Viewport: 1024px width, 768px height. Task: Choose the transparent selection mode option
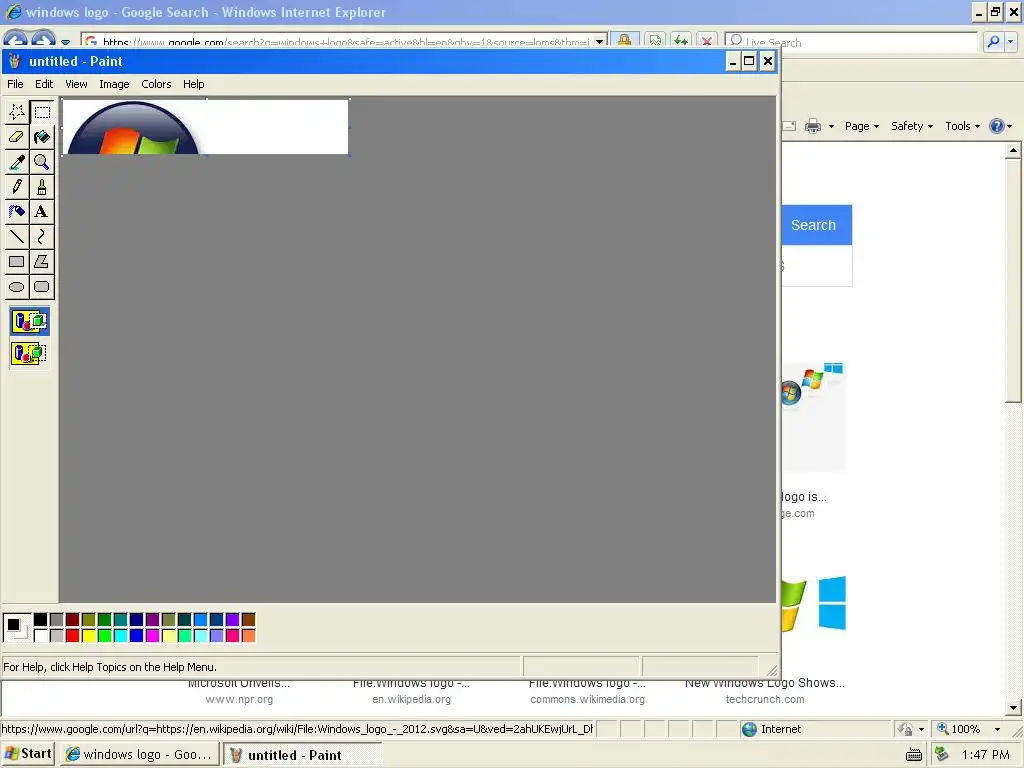tap(29, 353)
